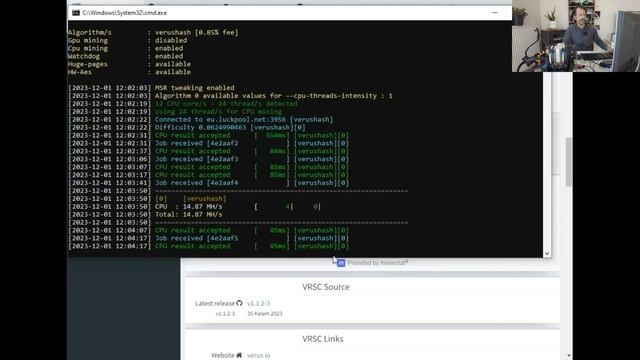Click the home icon next to Website
Viewport: 640px width, 360px height.
pos(239,355)
